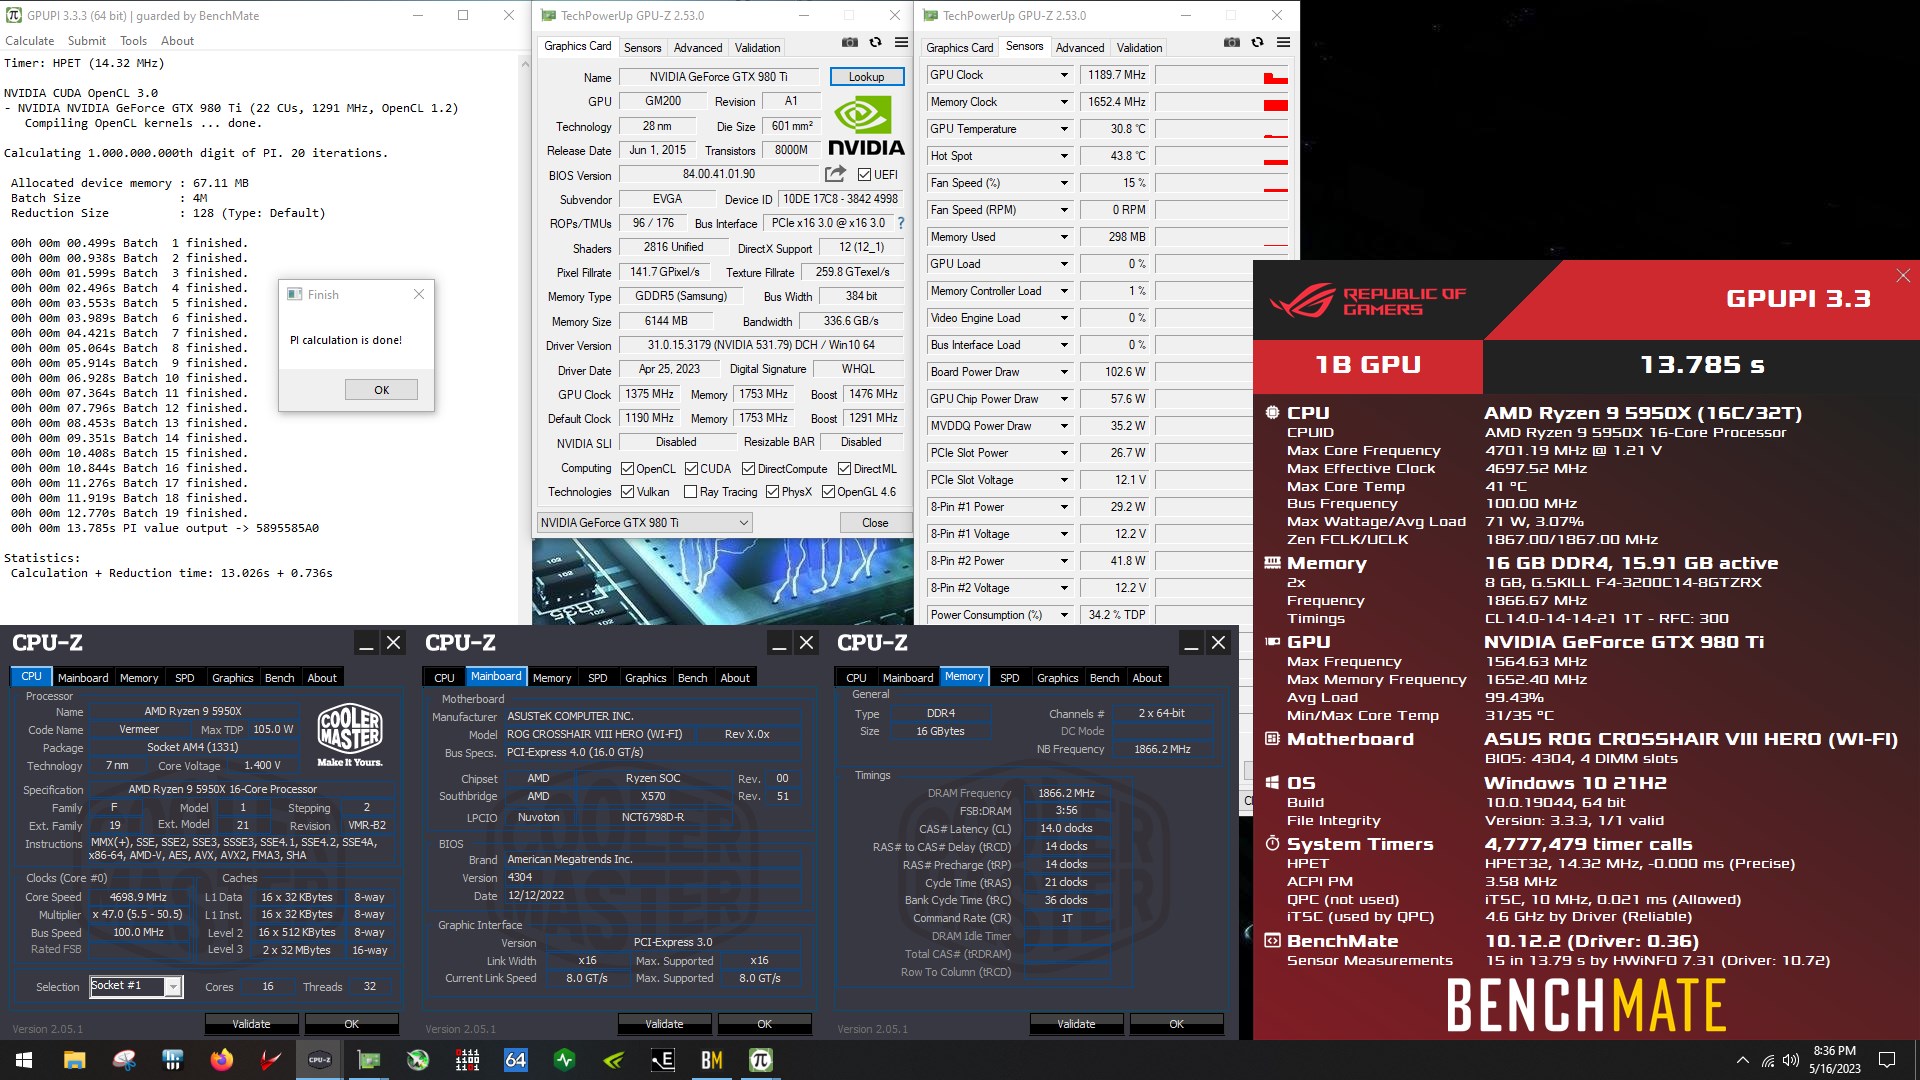Image resolution: width=1920 pixels, height=1080 pixels.
Task: Open the volume control in system tray
Action: (1790, 1060)
